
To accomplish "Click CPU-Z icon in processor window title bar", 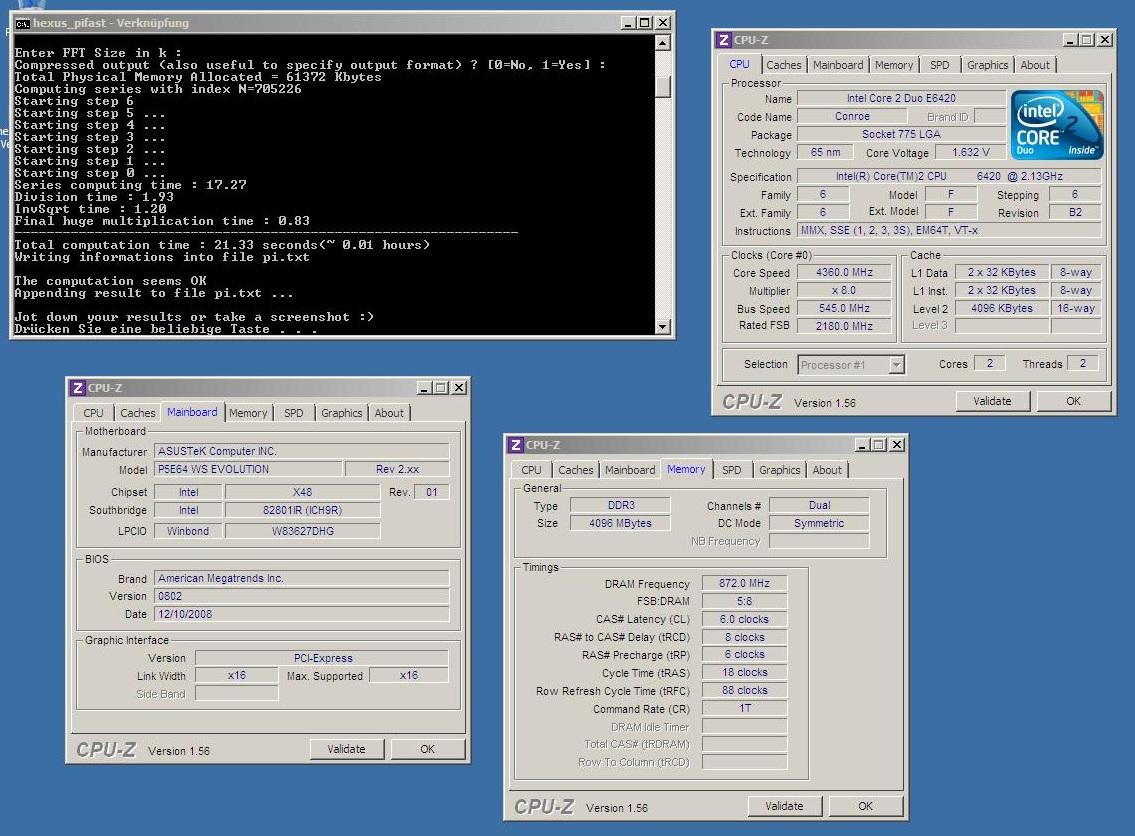I will point(723,40).
